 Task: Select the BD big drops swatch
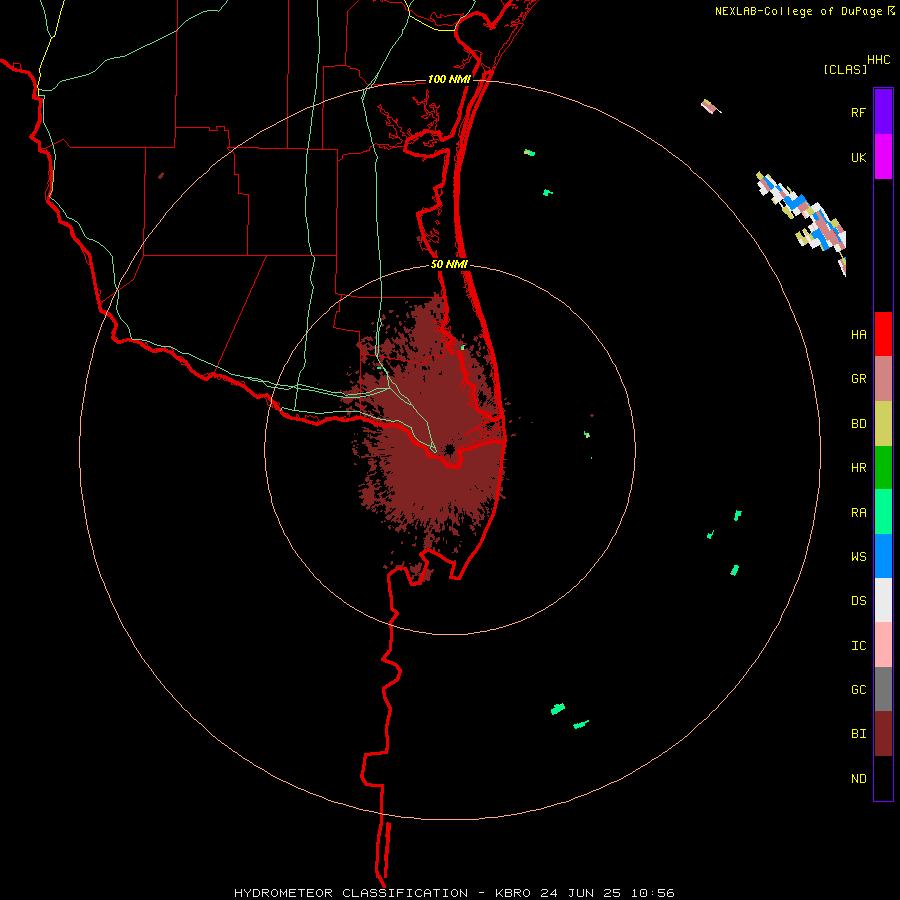click(x=883, y=424)
